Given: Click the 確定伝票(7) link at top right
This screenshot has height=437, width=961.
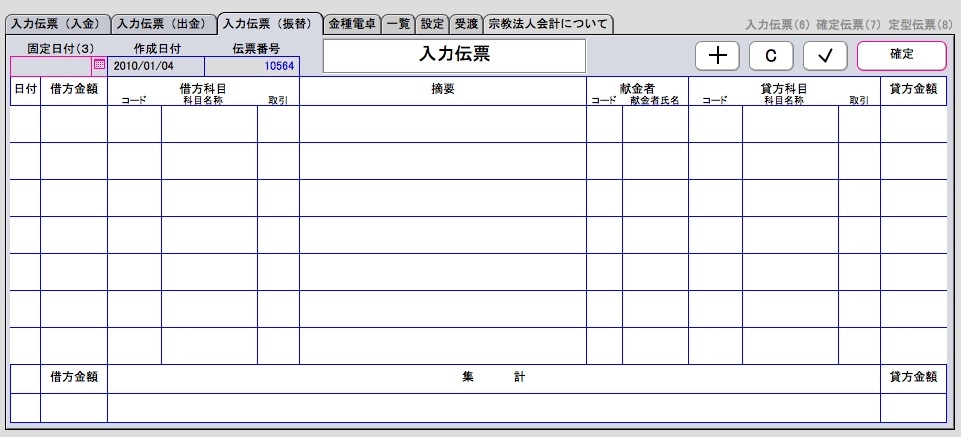Looking at the screenshot, I should click(848, 24).
